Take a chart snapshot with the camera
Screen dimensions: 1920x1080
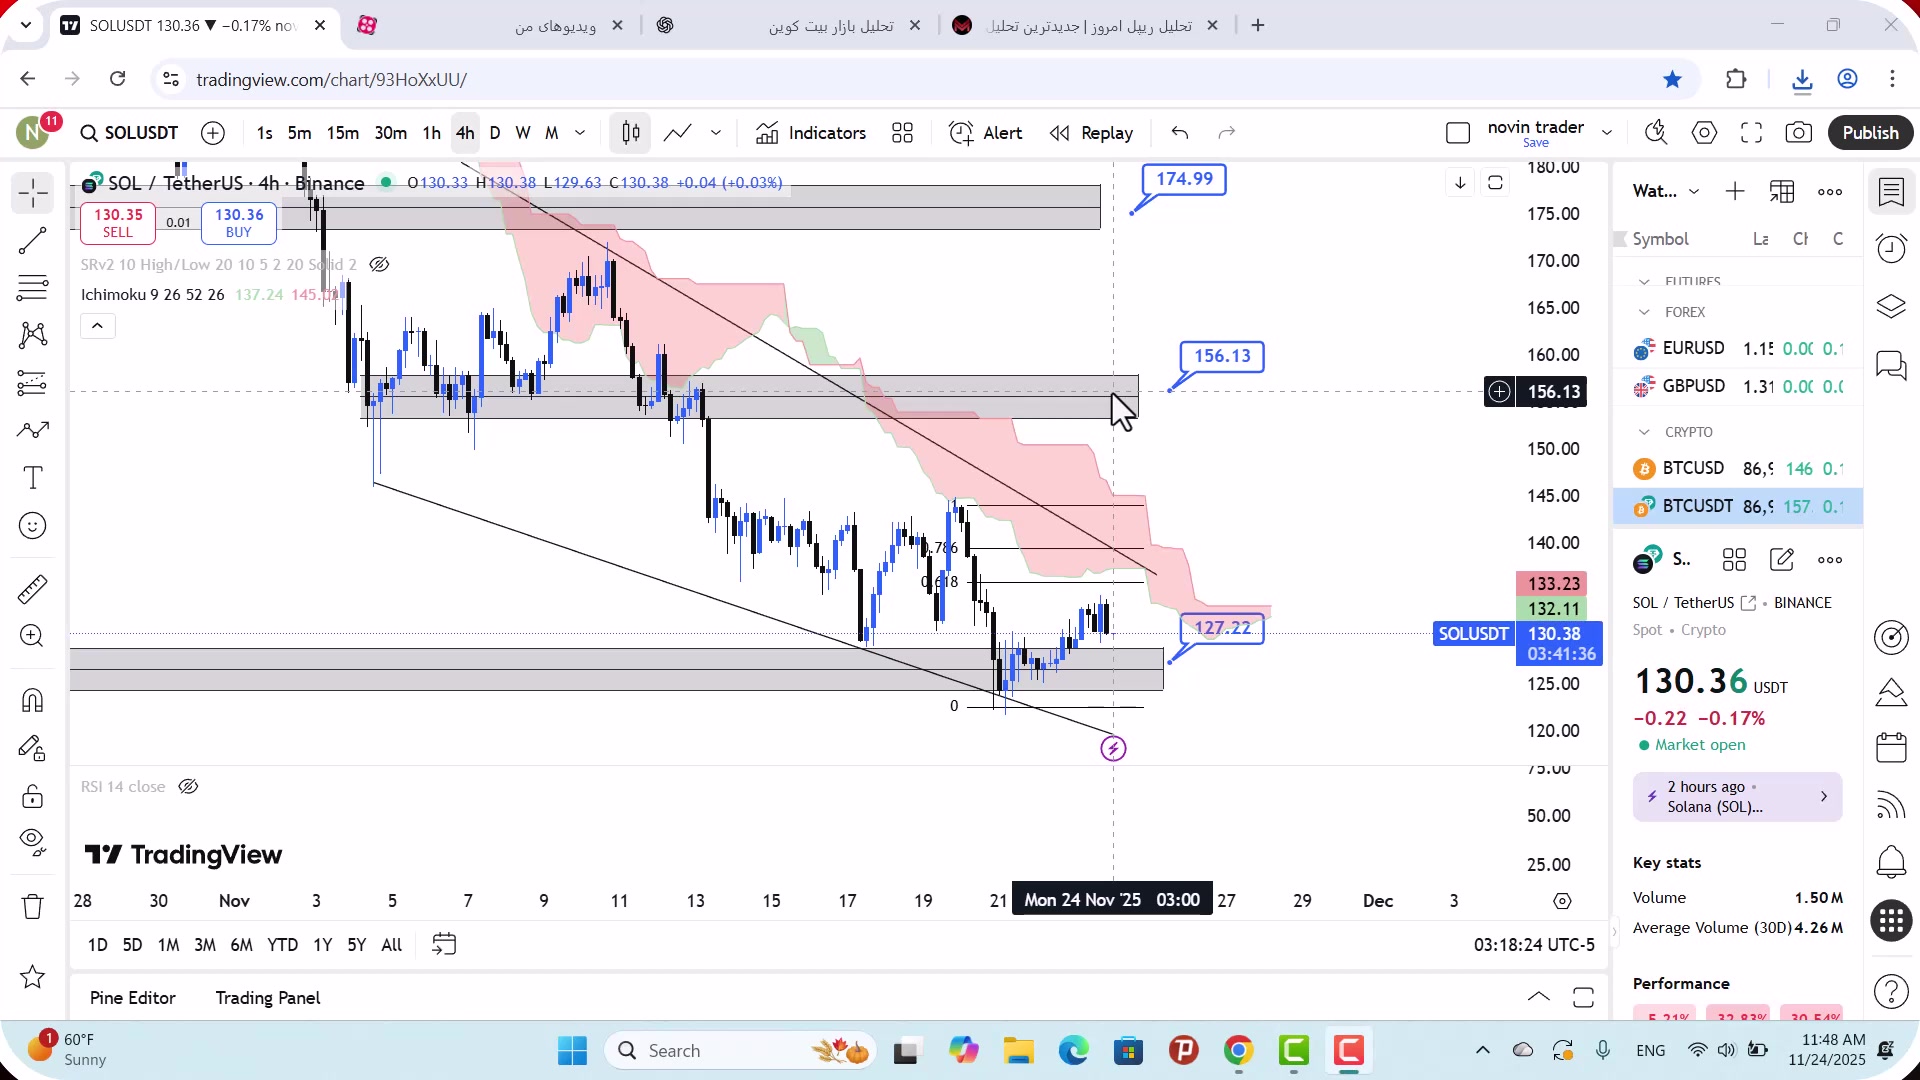[1799, 133]
